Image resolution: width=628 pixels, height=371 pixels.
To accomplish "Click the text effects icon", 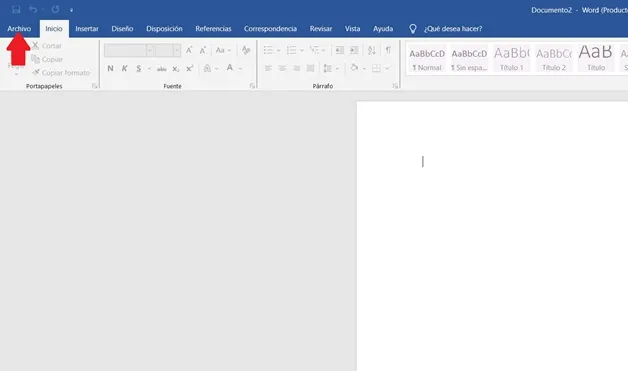I will pos(207,69).
